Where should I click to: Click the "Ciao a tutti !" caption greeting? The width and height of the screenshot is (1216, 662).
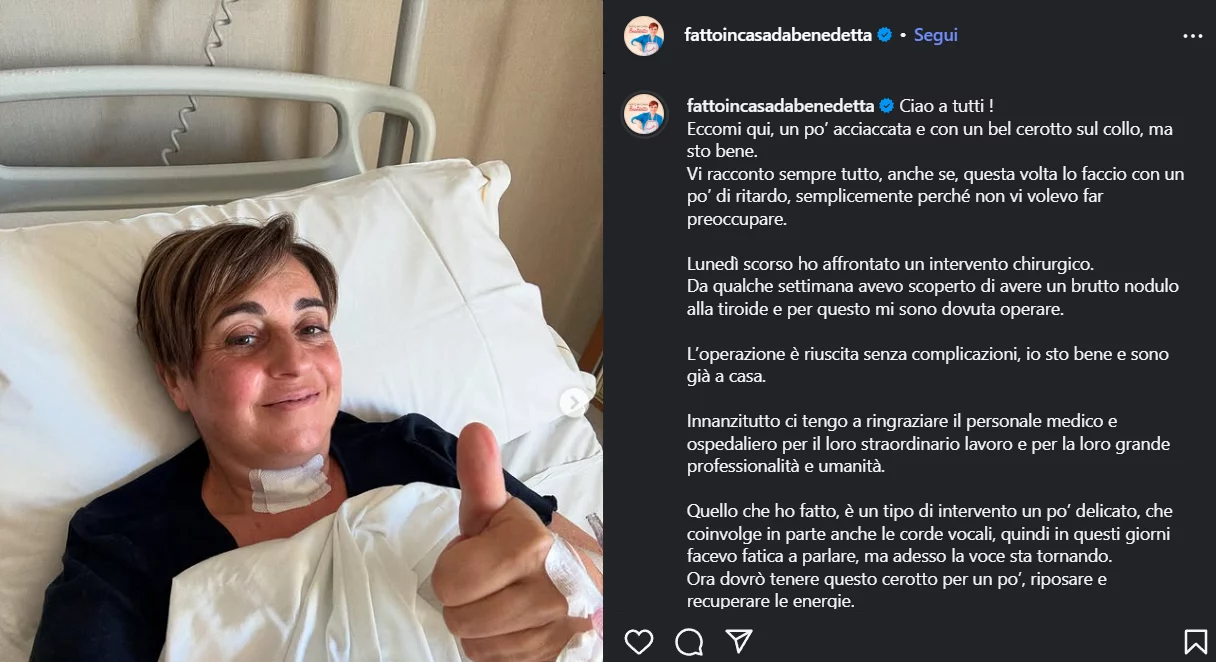pyautogui.click(x=946, y=106)
